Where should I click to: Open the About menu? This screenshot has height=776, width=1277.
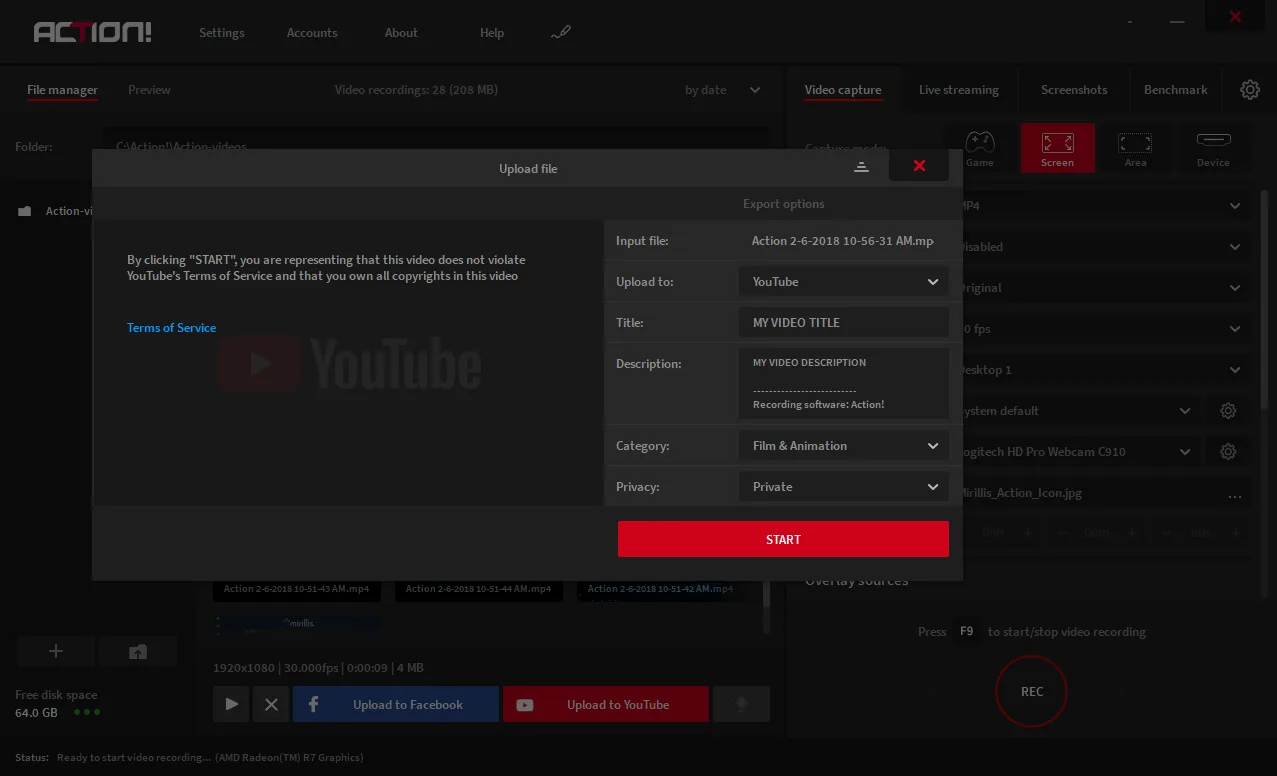[401, 32]
